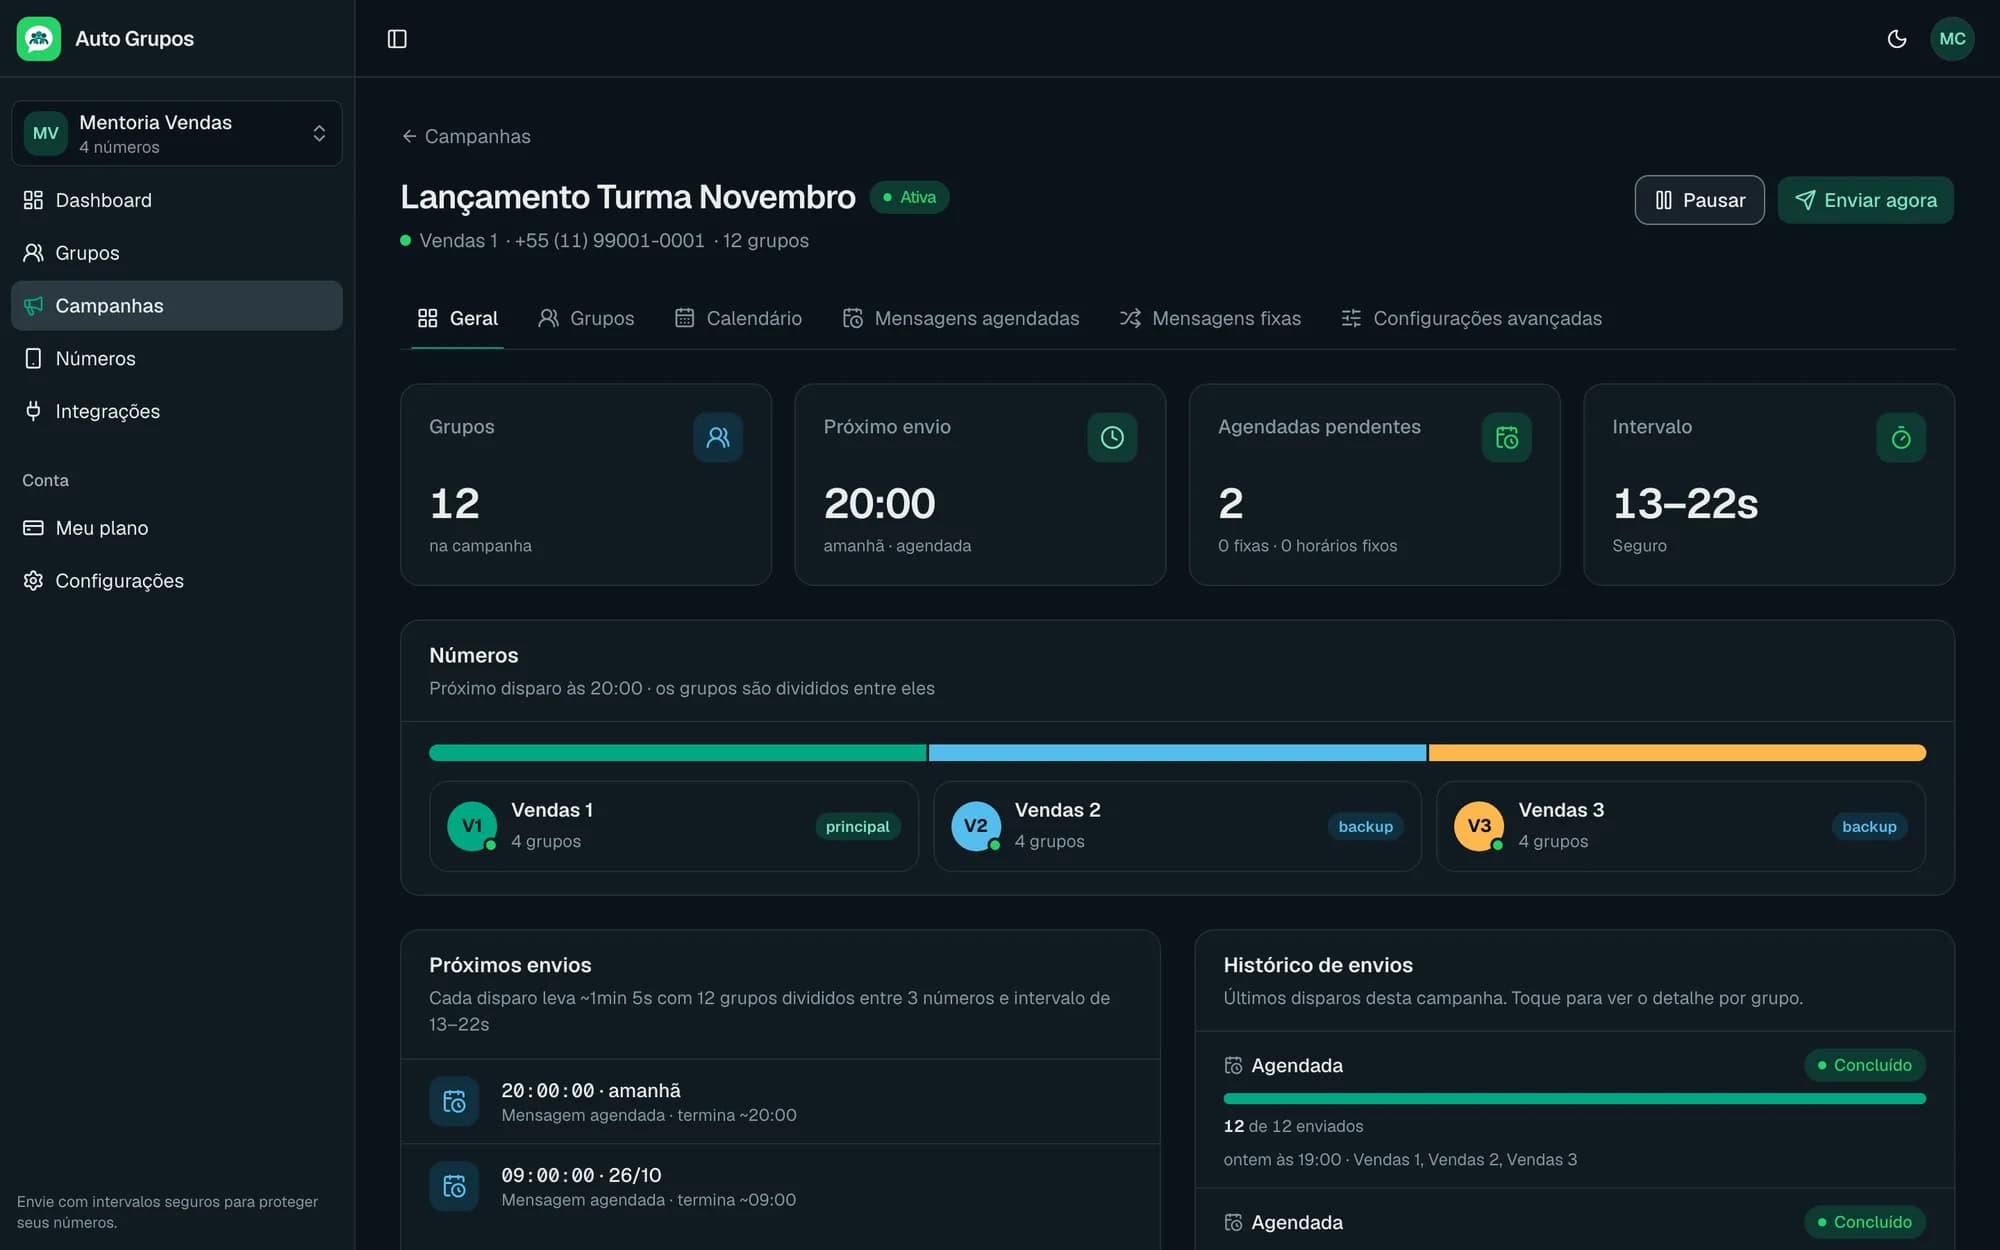2000x1250 pixels.
Task: Open the Agendada history entry from ontem 19:00
Action: click(x=1574, y=1110)
